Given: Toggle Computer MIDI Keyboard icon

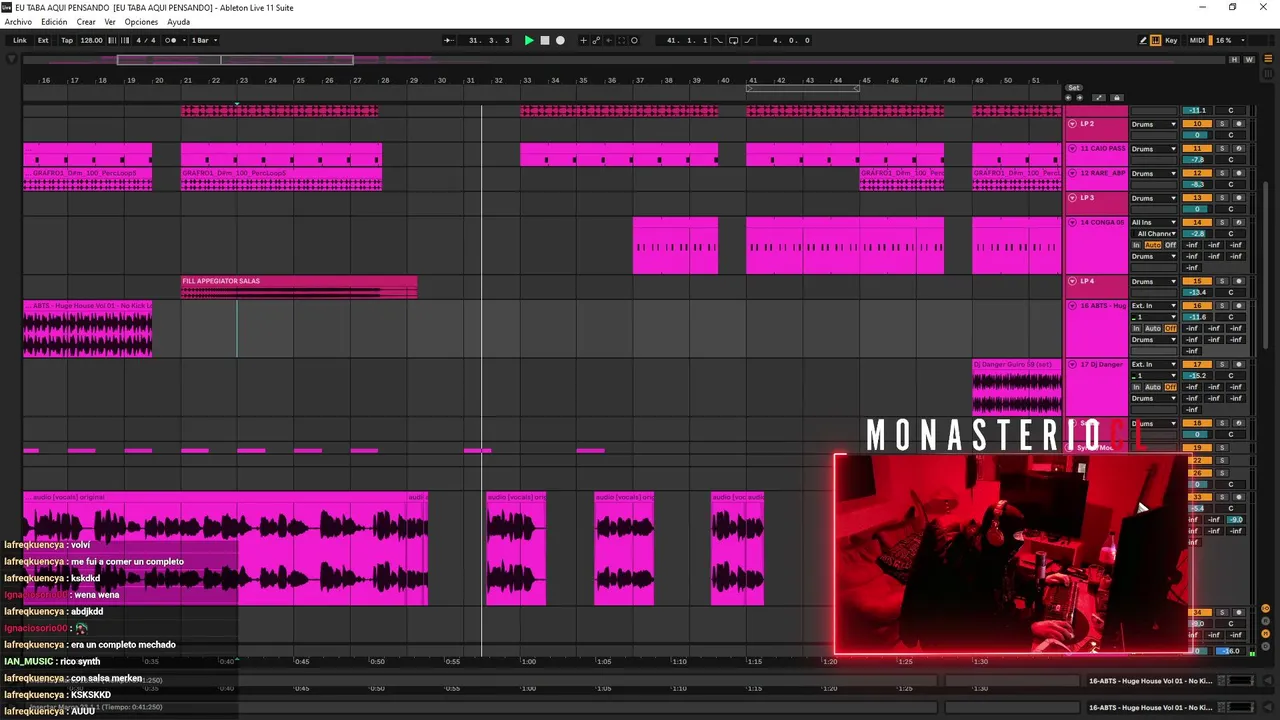Looking at the screenshot, I should point(1156,40).
